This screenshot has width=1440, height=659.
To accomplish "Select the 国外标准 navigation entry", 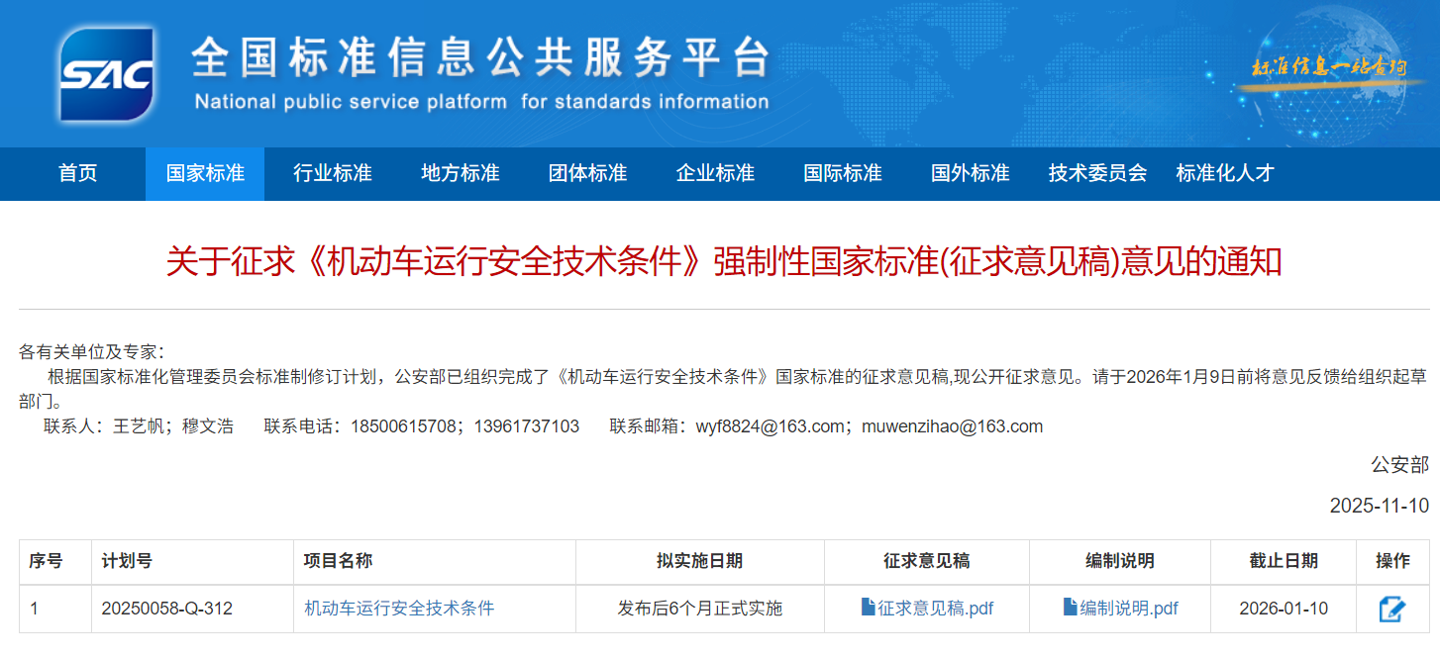I will click(969, 173).
